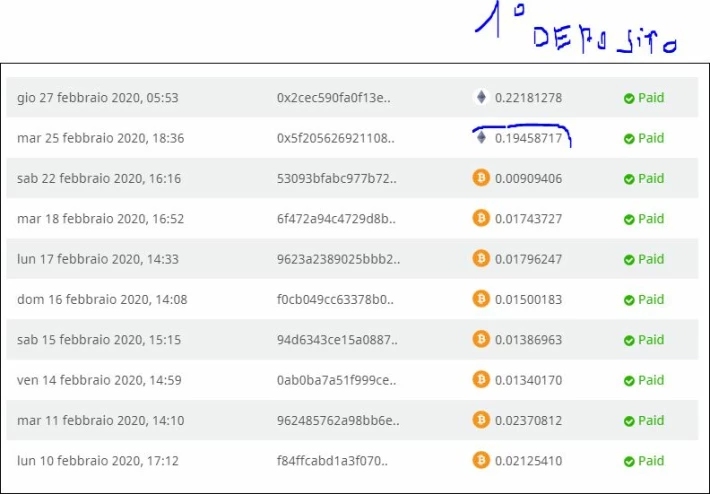Image resolution: width=710 pixels, height=494 pixels.
Task: Click the amount 0.00909406
Action: click(x=528, y=178)
